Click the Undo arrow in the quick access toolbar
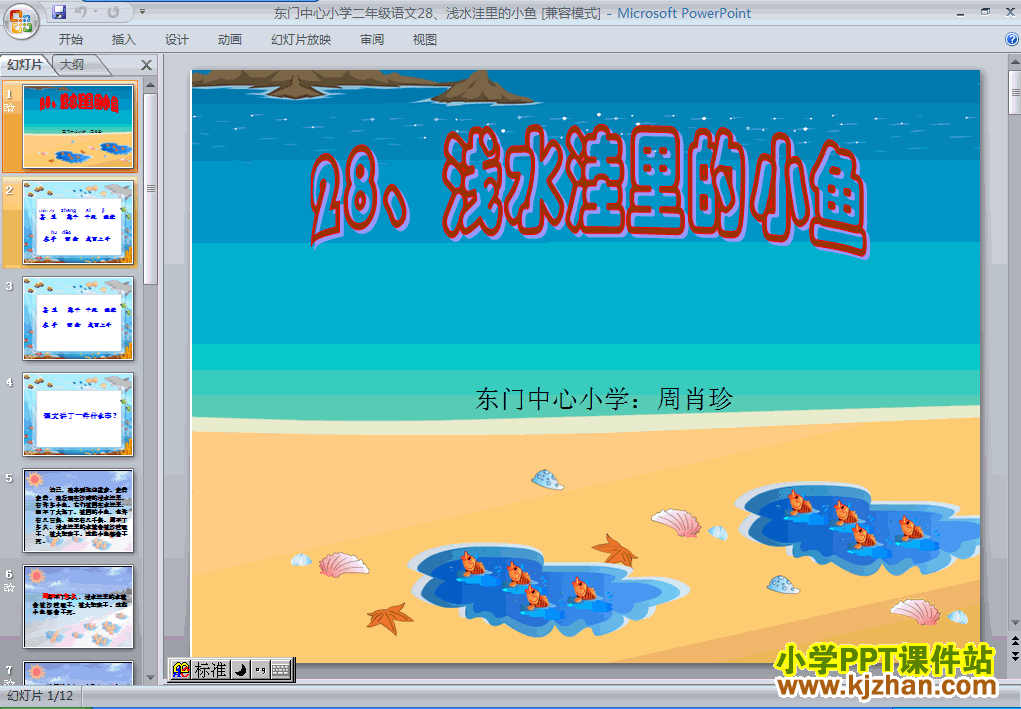 coord(80,12)
